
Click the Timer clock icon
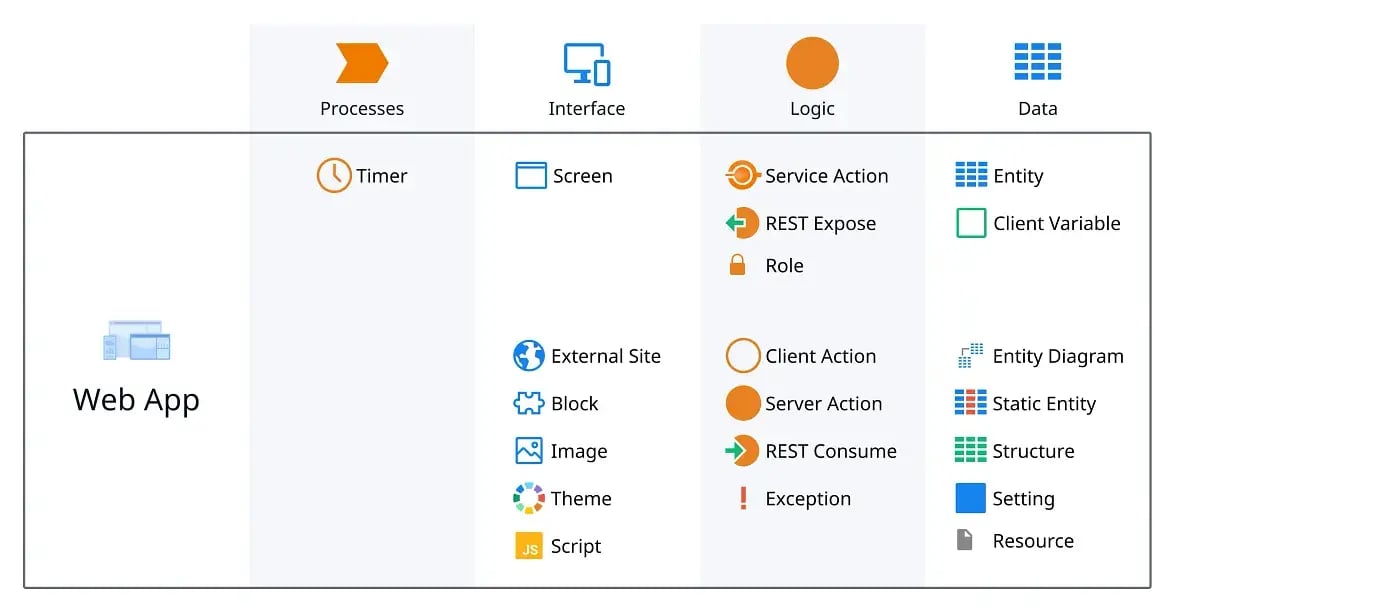334,176
